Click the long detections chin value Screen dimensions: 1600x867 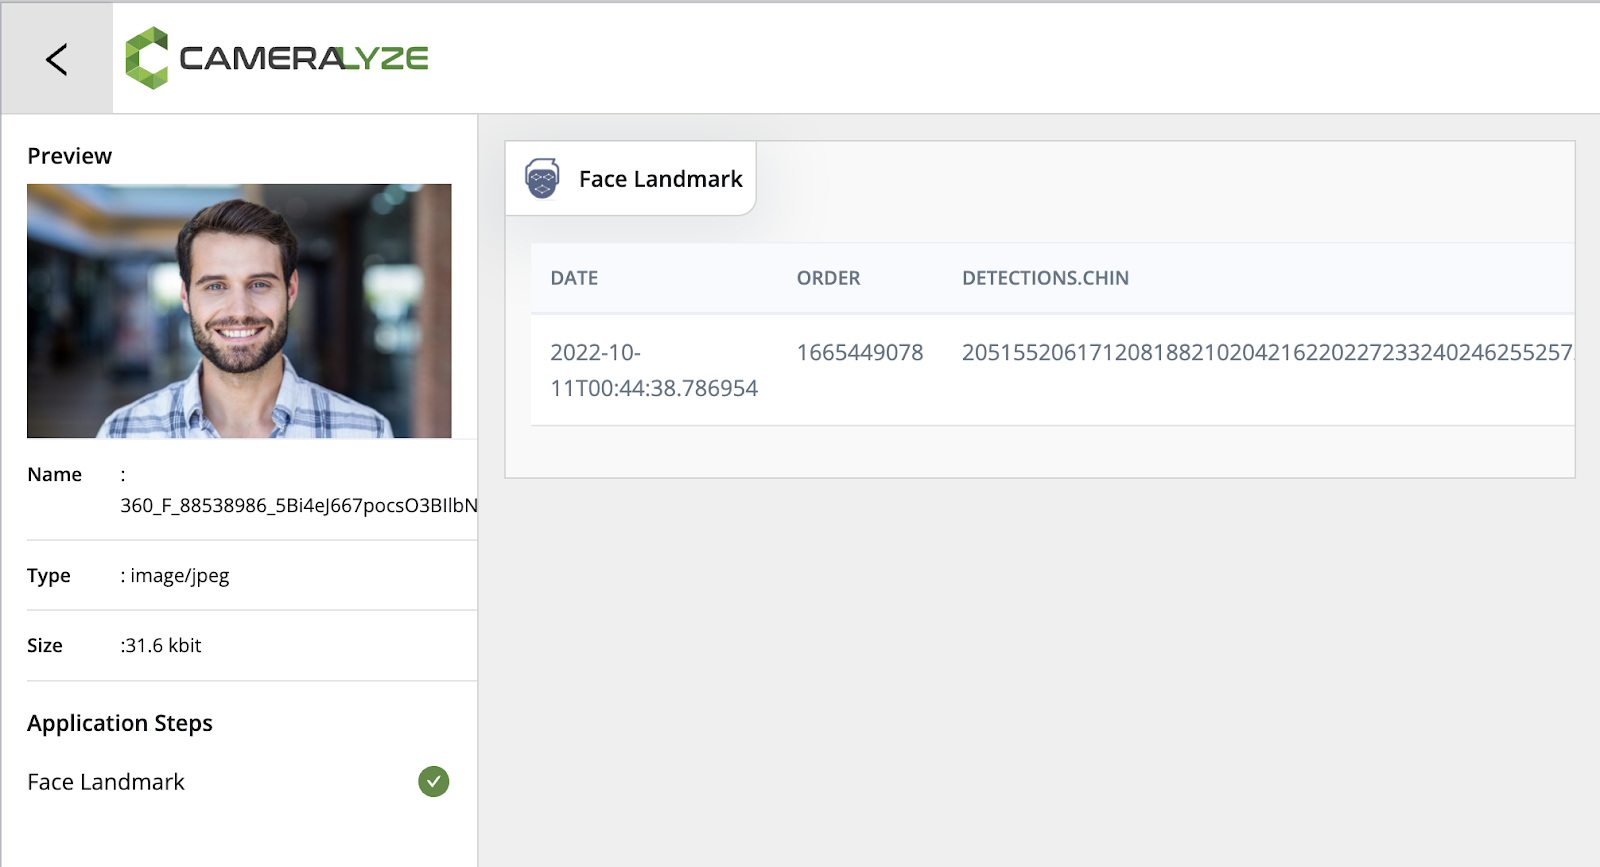(1267, 353)
